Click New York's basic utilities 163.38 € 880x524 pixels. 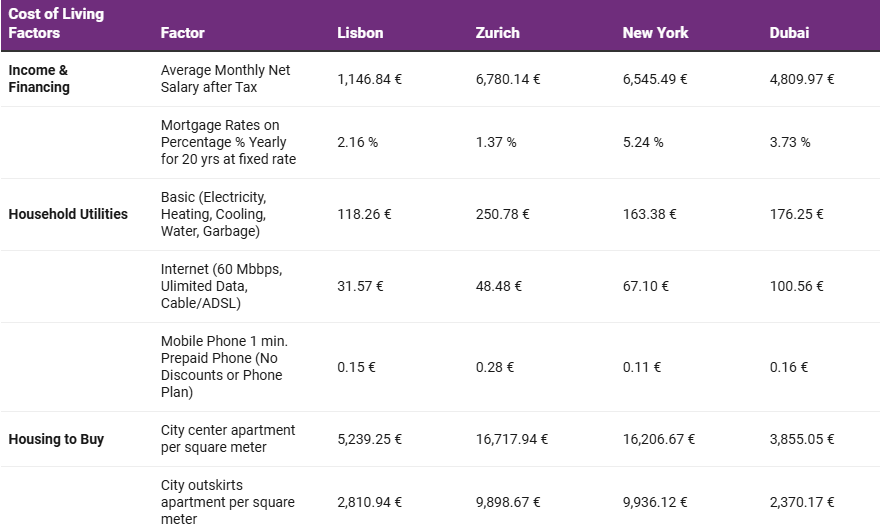point(649,214)
